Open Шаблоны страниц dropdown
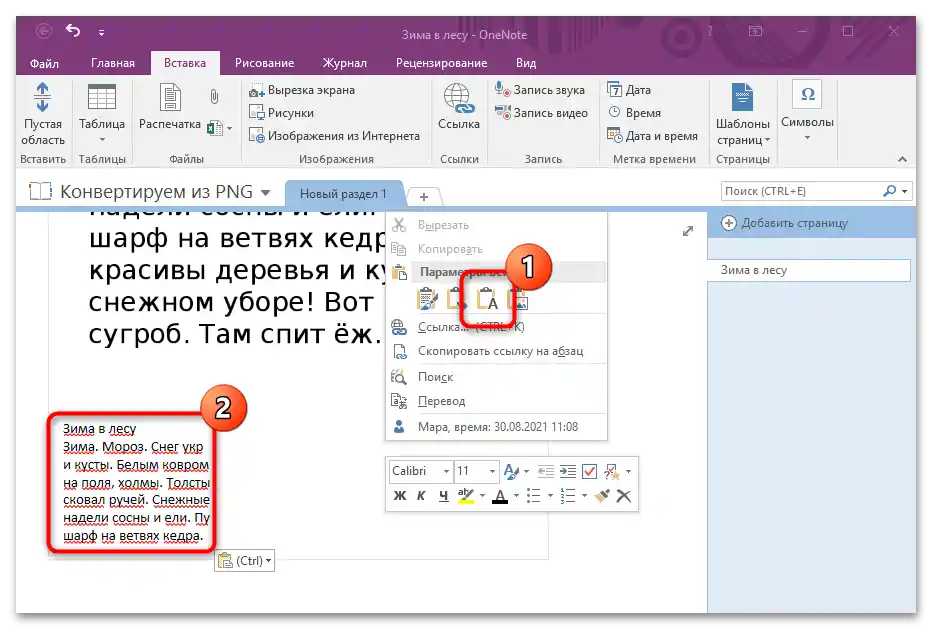This screenshot has width=932, height=629. 742,114
